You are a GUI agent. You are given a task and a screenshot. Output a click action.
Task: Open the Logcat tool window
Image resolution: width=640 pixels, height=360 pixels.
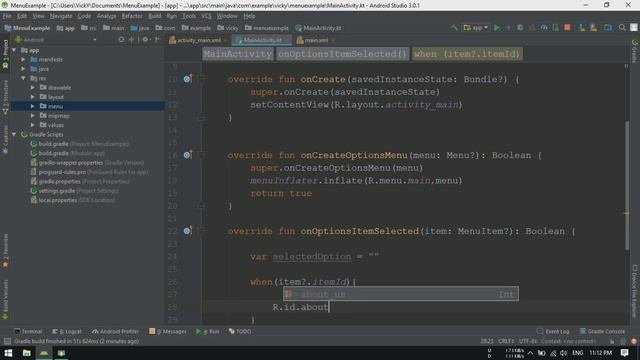(x=67, y=331)
